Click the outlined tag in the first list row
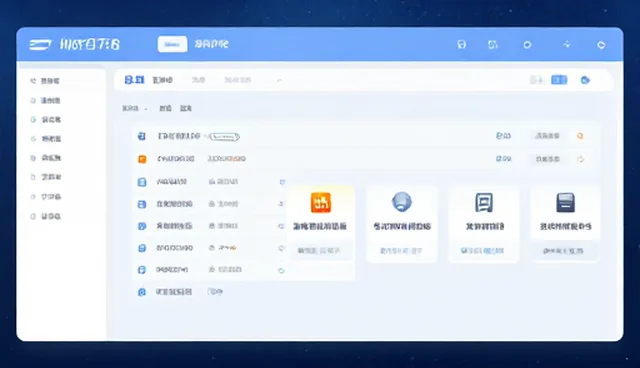Image resolution: width=640 pixels, height=368 pixels. pos(224,137)
